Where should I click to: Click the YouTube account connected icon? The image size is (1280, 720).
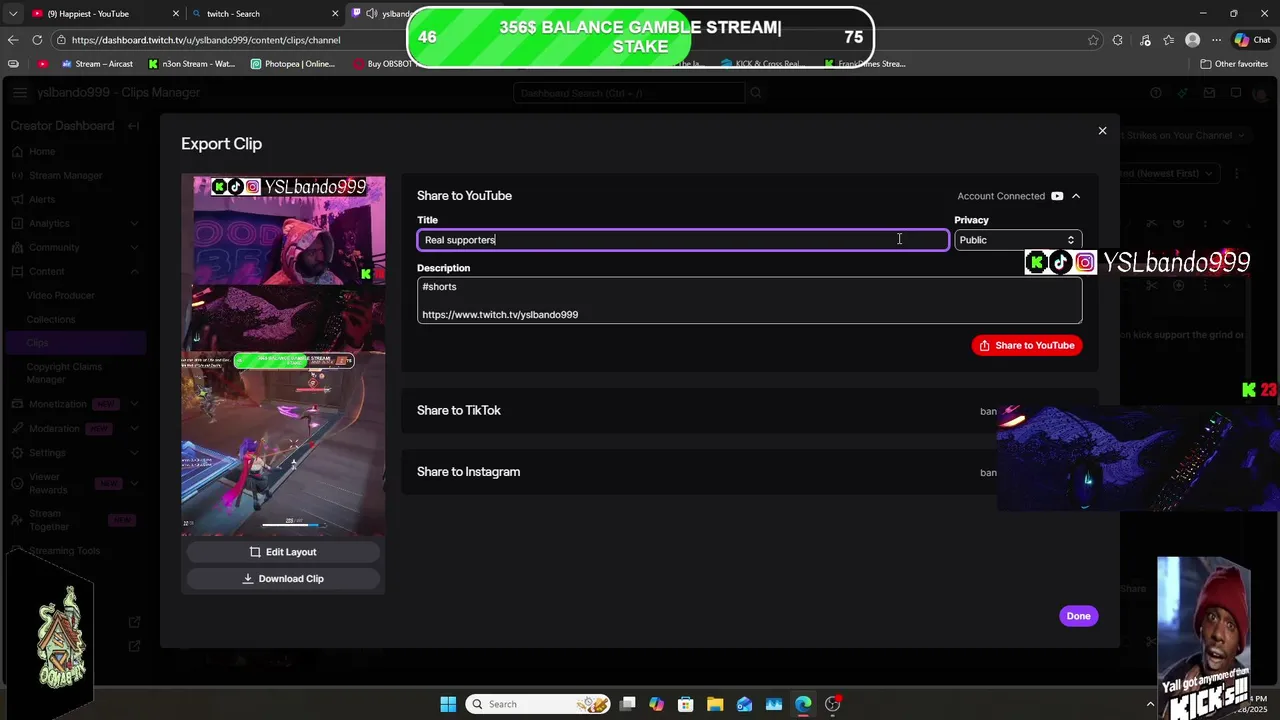pyautogui.click(x=1057, y=196)
